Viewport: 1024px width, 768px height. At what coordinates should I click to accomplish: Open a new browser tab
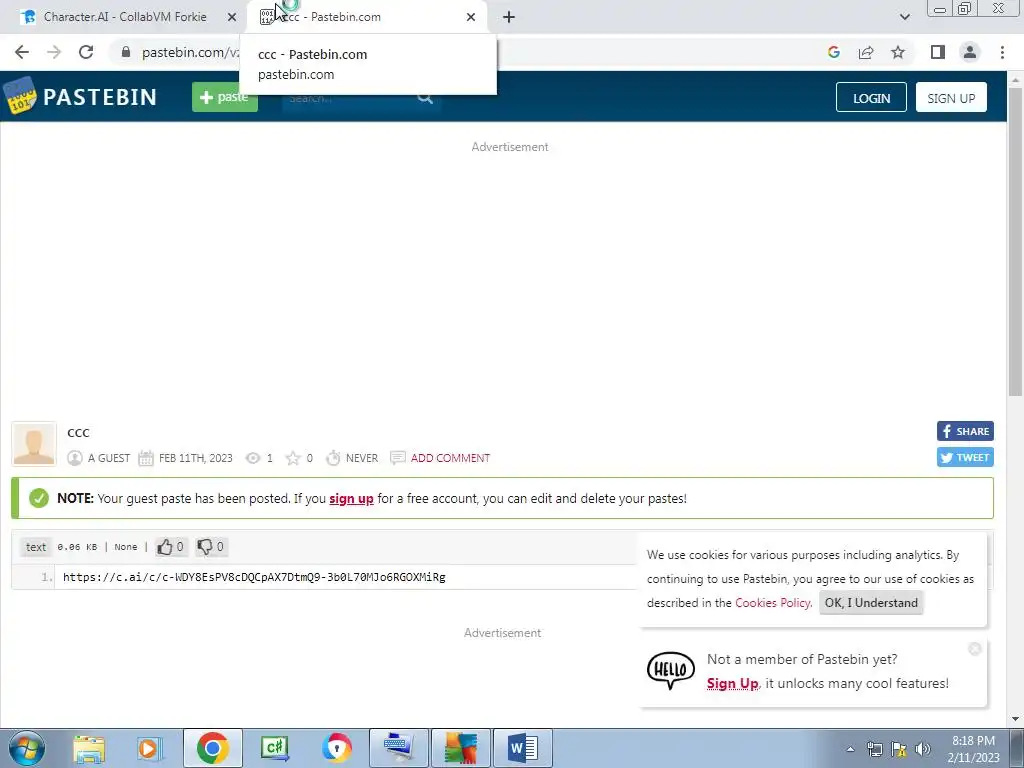(x=509, y=17)
